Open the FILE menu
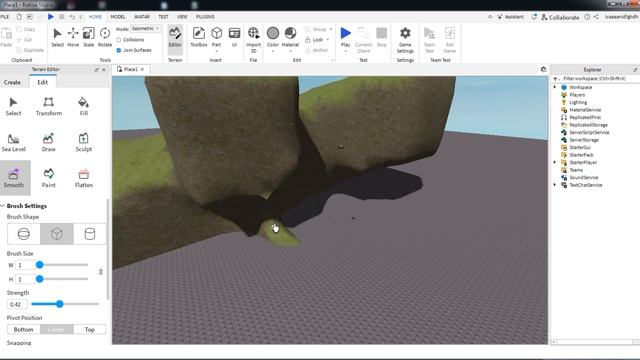This screenshot has width=640, height=360. tap(4, 17)
